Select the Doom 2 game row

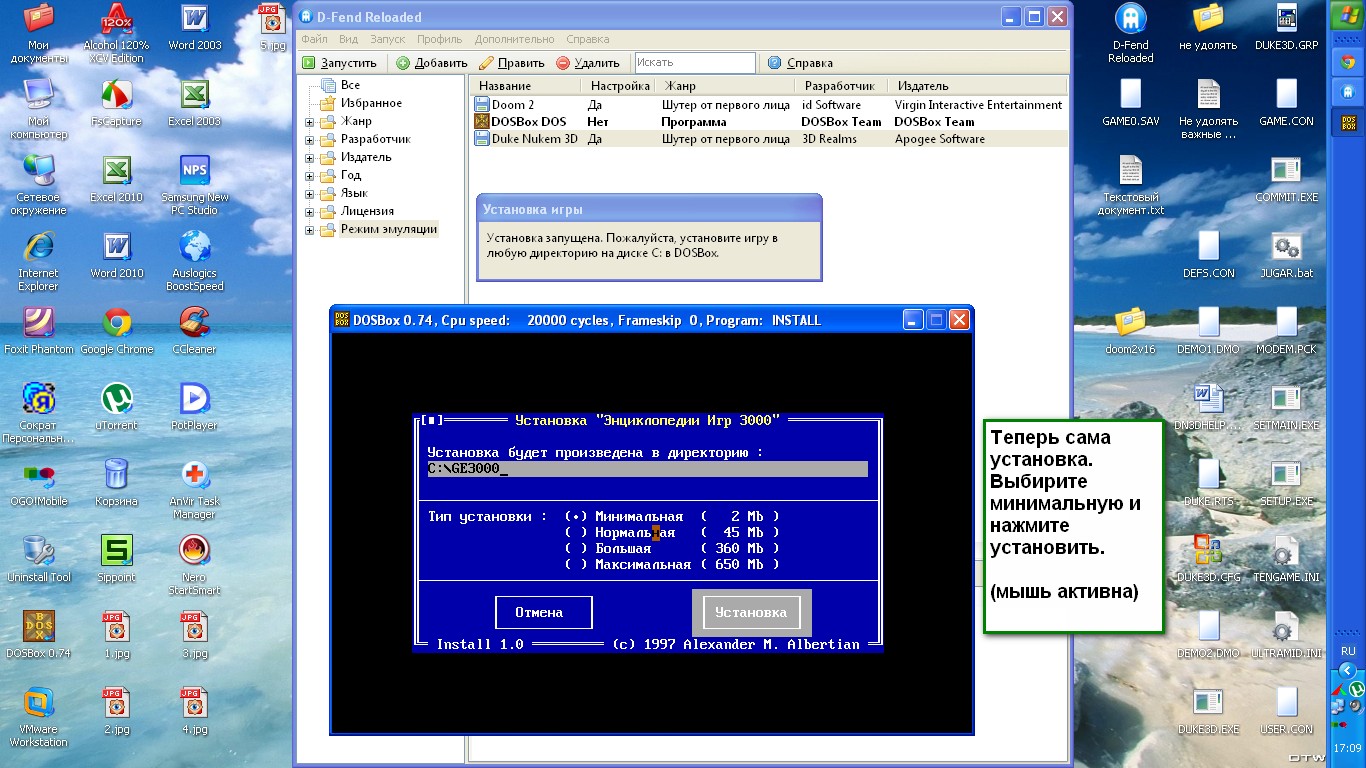(x=769, y=105)
